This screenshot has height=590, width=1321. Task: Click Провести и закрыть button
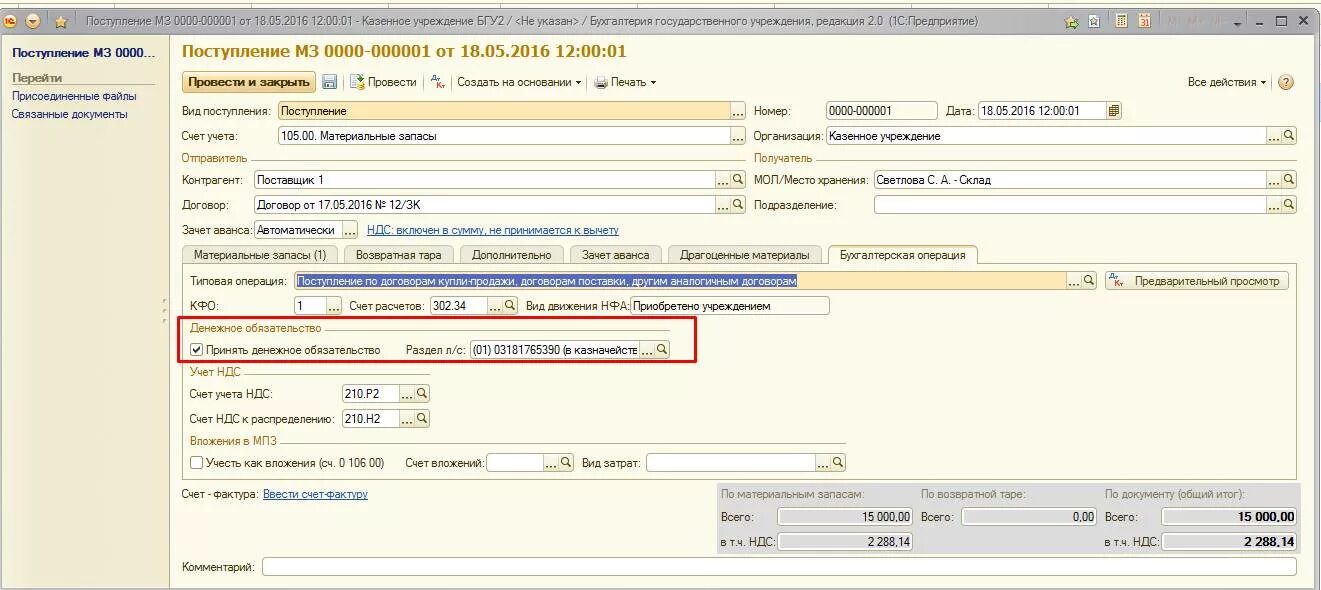(249, 82)
